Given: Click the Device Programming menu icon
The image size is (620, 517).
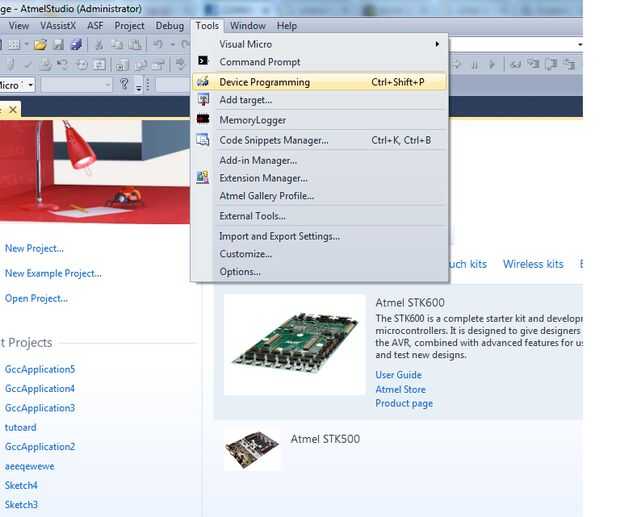Looking at the screenshot, I should pyautogui.click(x=203, y=82).
